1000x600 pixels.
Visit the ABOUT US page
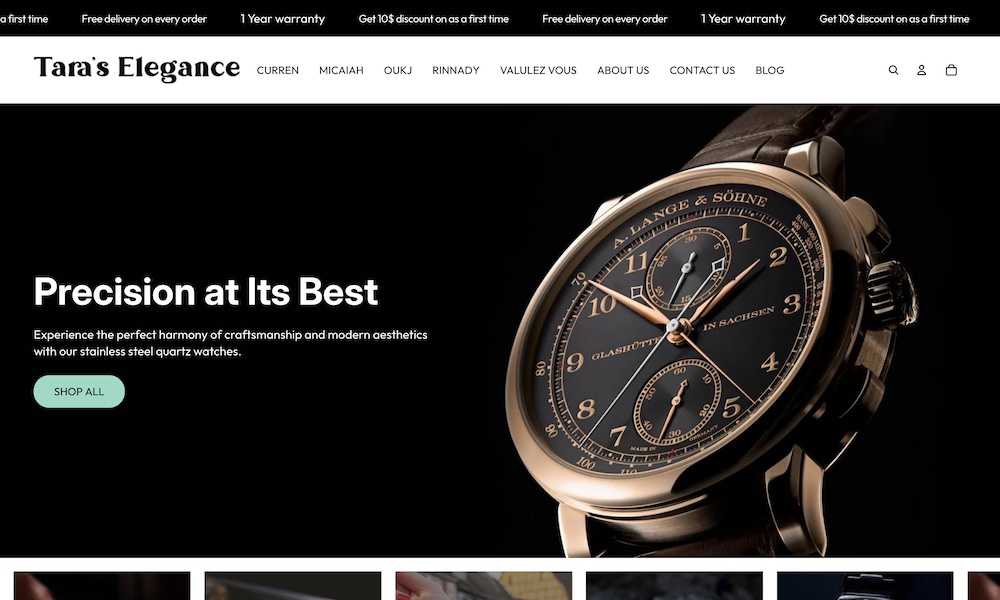(x=623, y=70)
